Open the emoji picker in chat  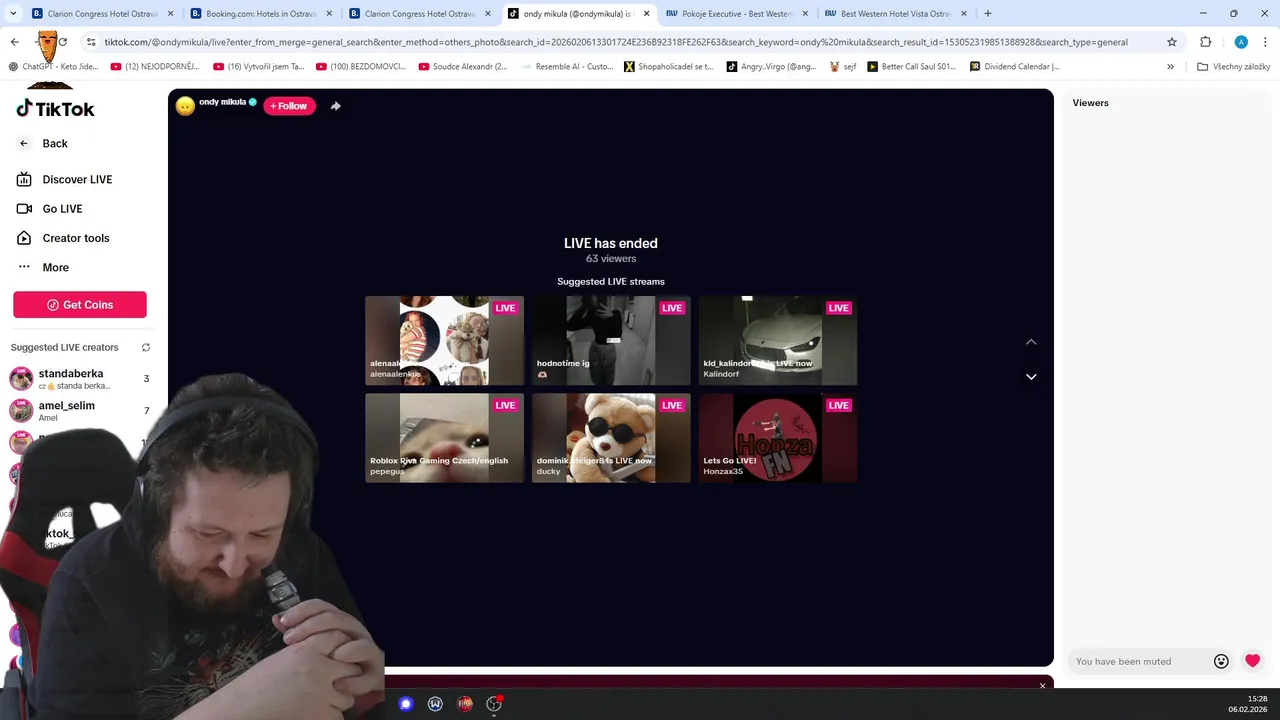(1221, 661)
